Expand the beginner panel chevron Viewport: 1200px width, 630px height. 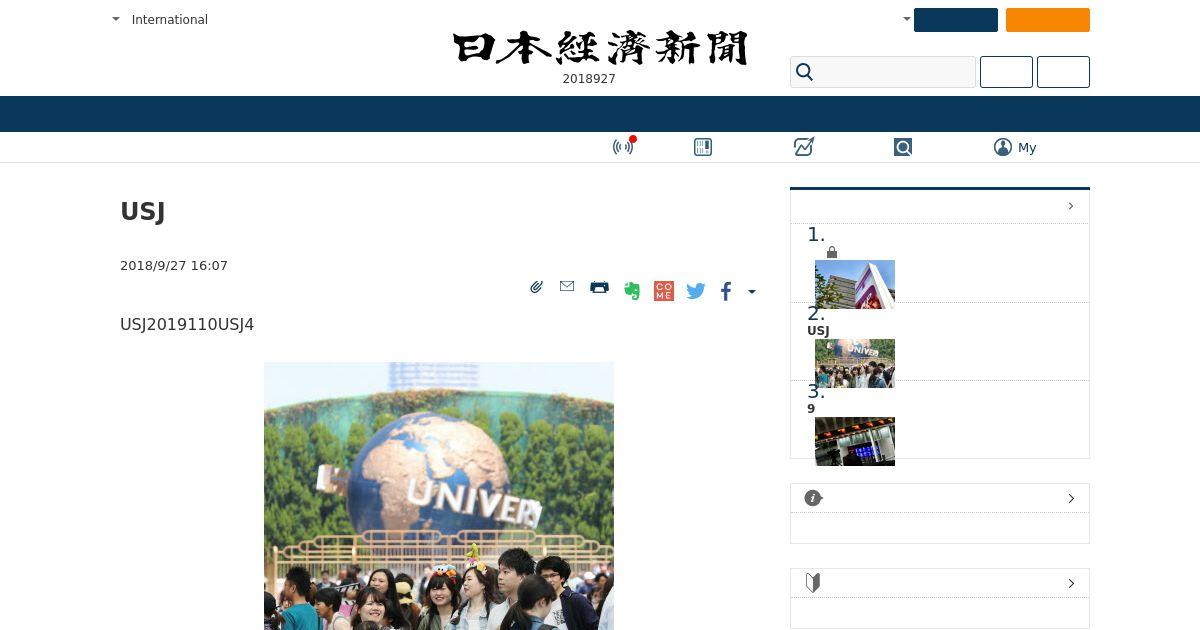coord(1071,583)
